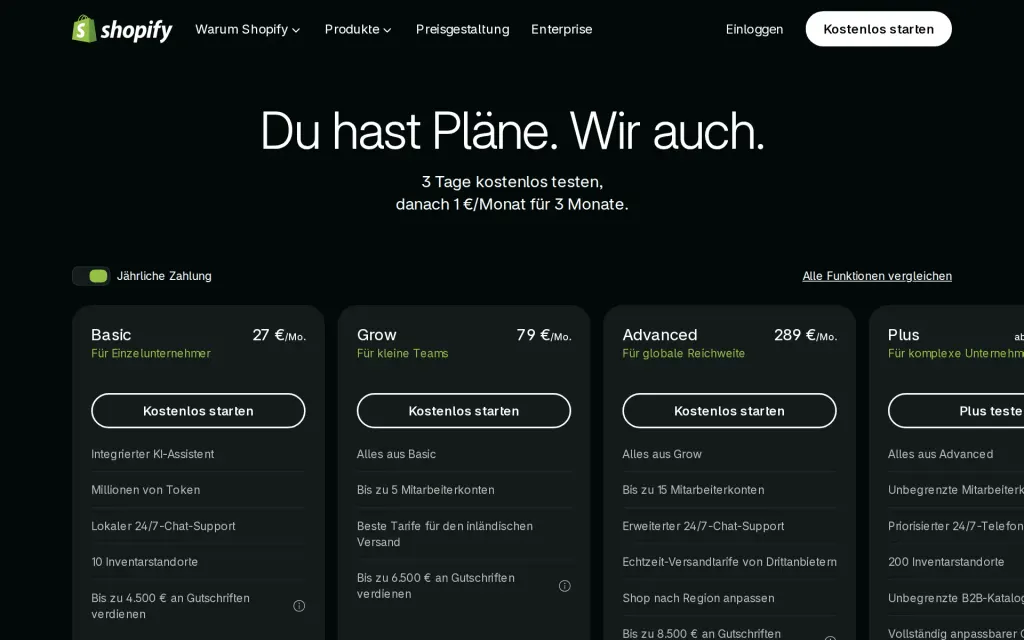Click 'Für Einzelunternehmer' subtitle
This screenshot has width=1024, height=640.
[151, 353]
